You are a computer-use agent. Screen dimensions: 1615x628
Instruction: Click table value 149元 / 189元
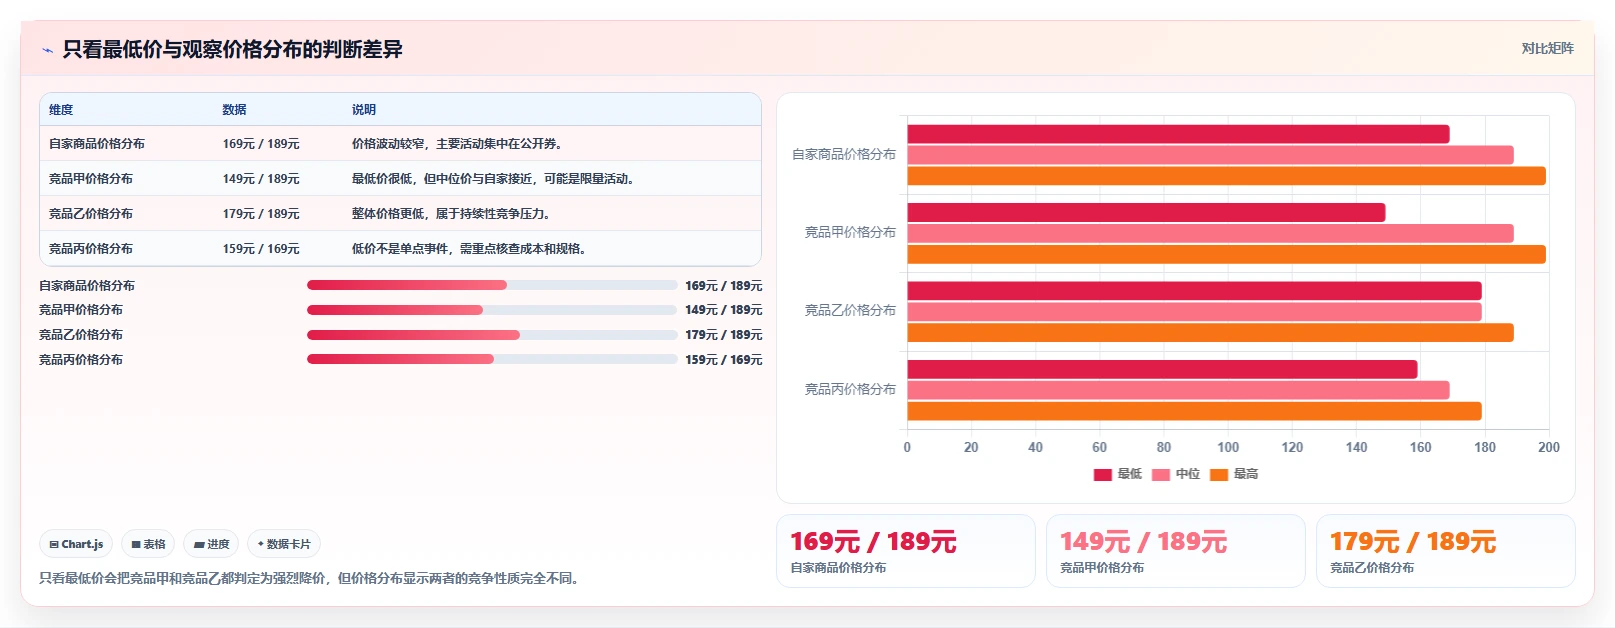(x=261, y=179)
